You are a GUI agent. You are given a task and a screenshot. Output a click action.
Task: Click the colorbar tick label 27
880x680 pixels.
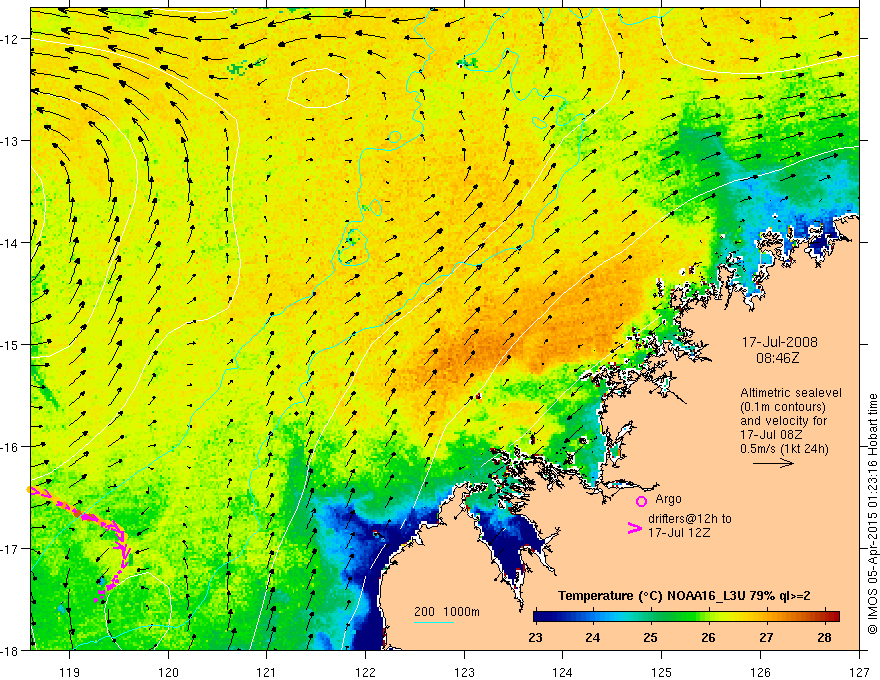point(766,637)
